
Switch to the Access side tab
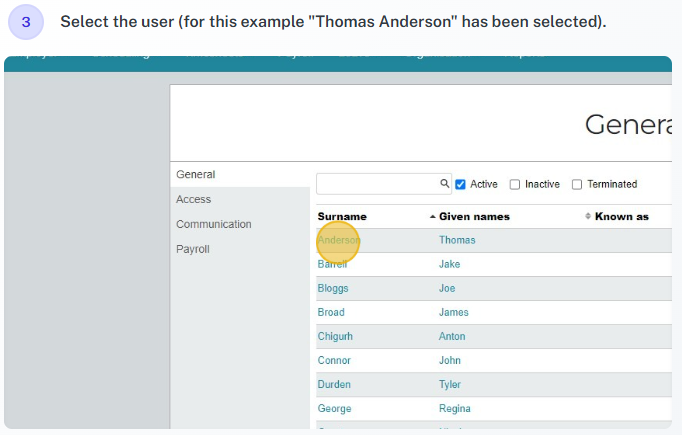[x=194, y=199]
